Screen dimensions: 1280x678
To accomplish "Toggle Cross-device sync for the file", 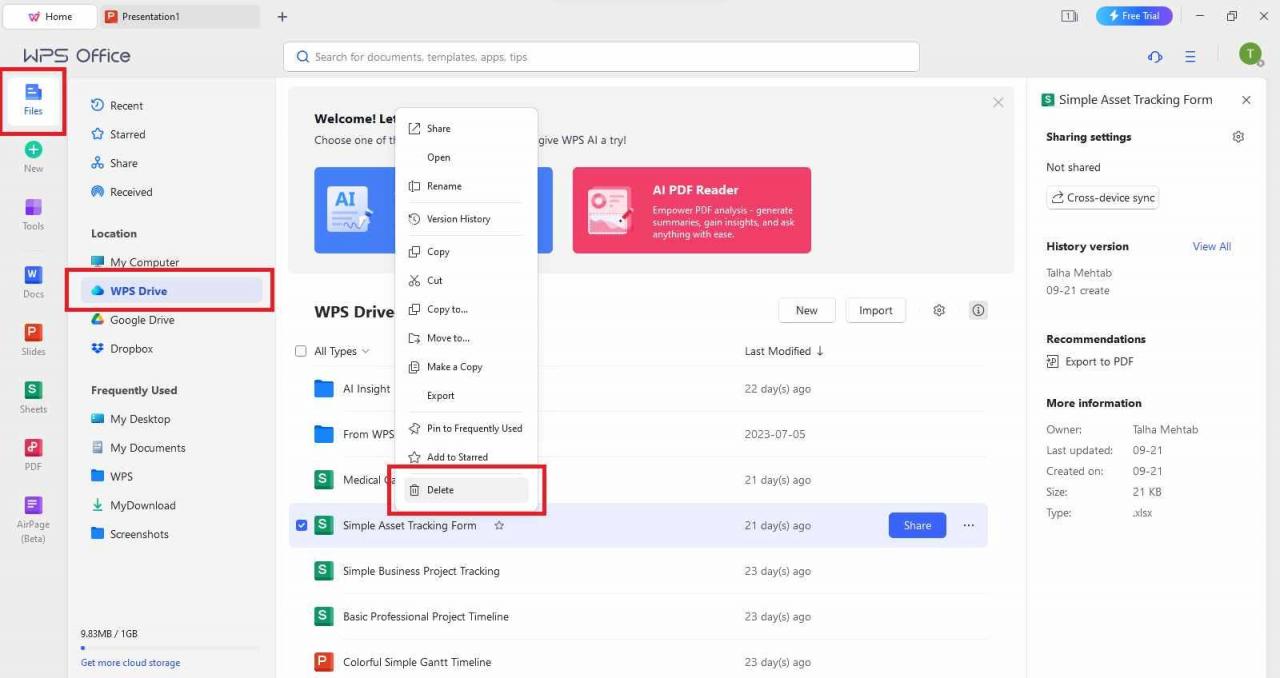I will [x=1102, y=197].
